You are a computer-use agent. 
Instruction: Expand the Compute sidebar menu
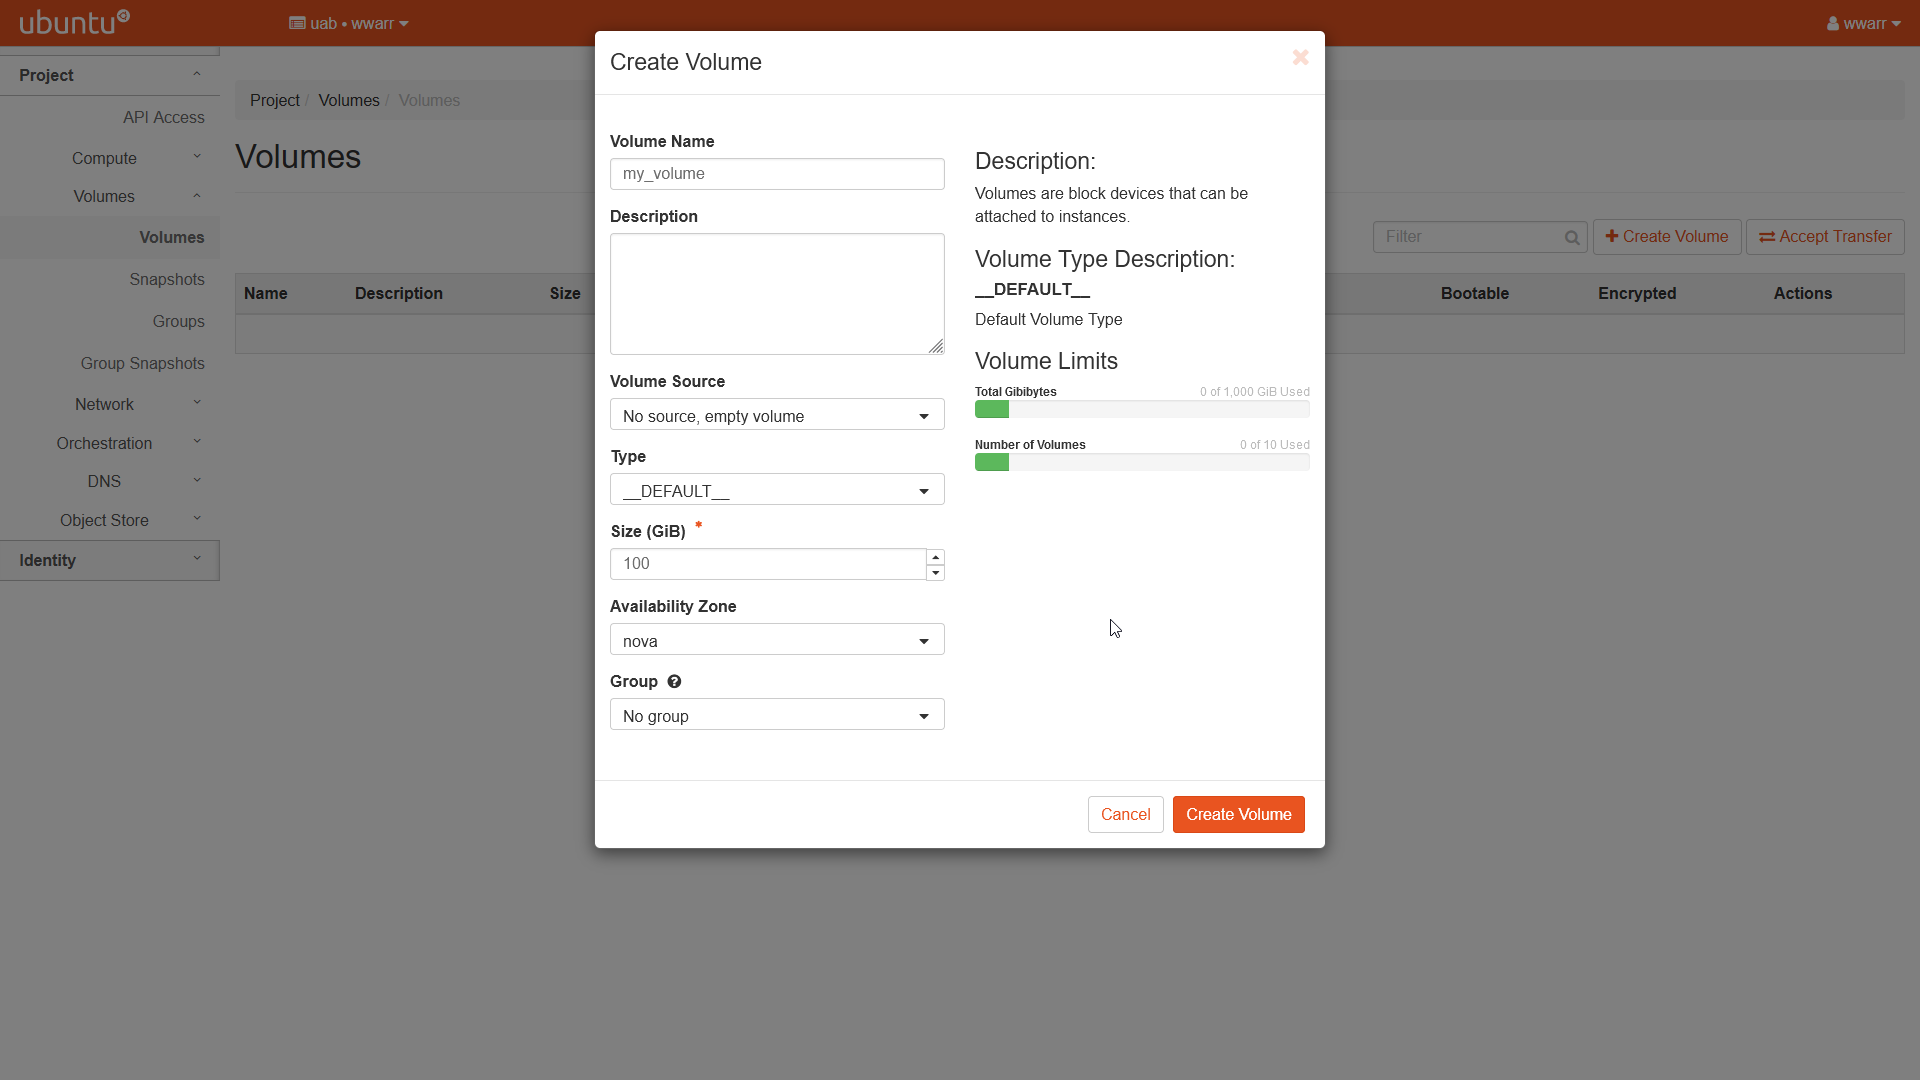tap(110, 158)
